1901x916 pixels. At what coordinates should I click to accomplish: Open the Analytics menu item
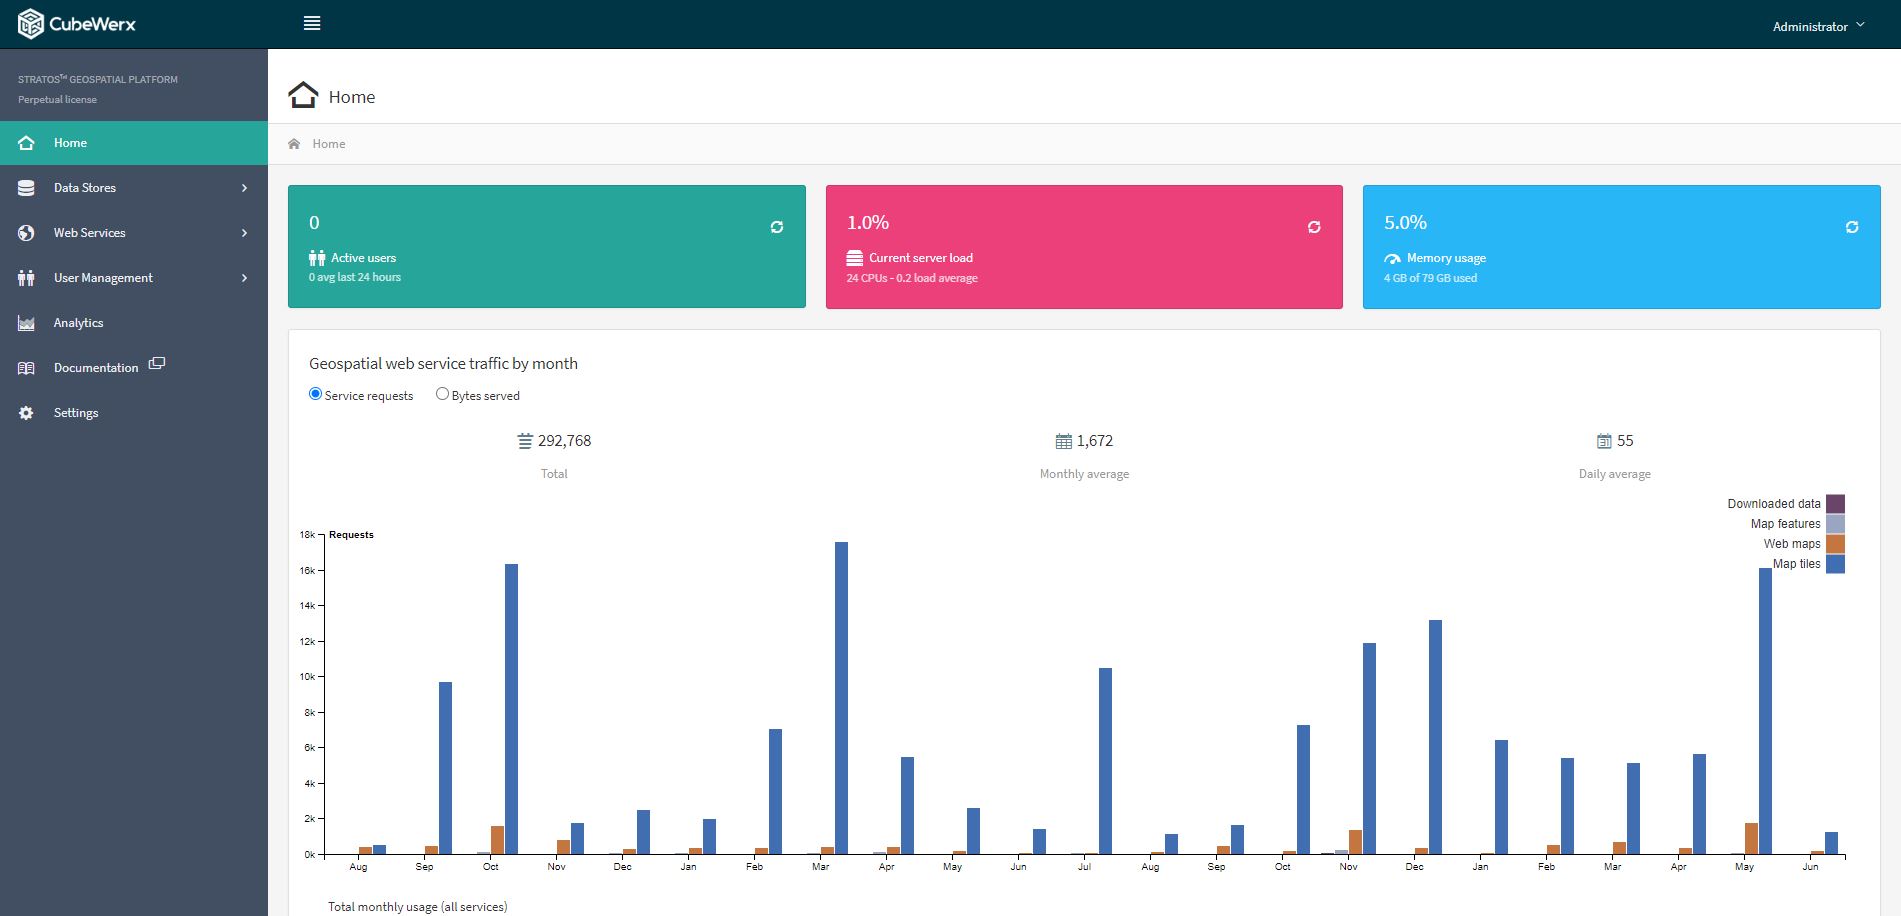tap(134, 323)
